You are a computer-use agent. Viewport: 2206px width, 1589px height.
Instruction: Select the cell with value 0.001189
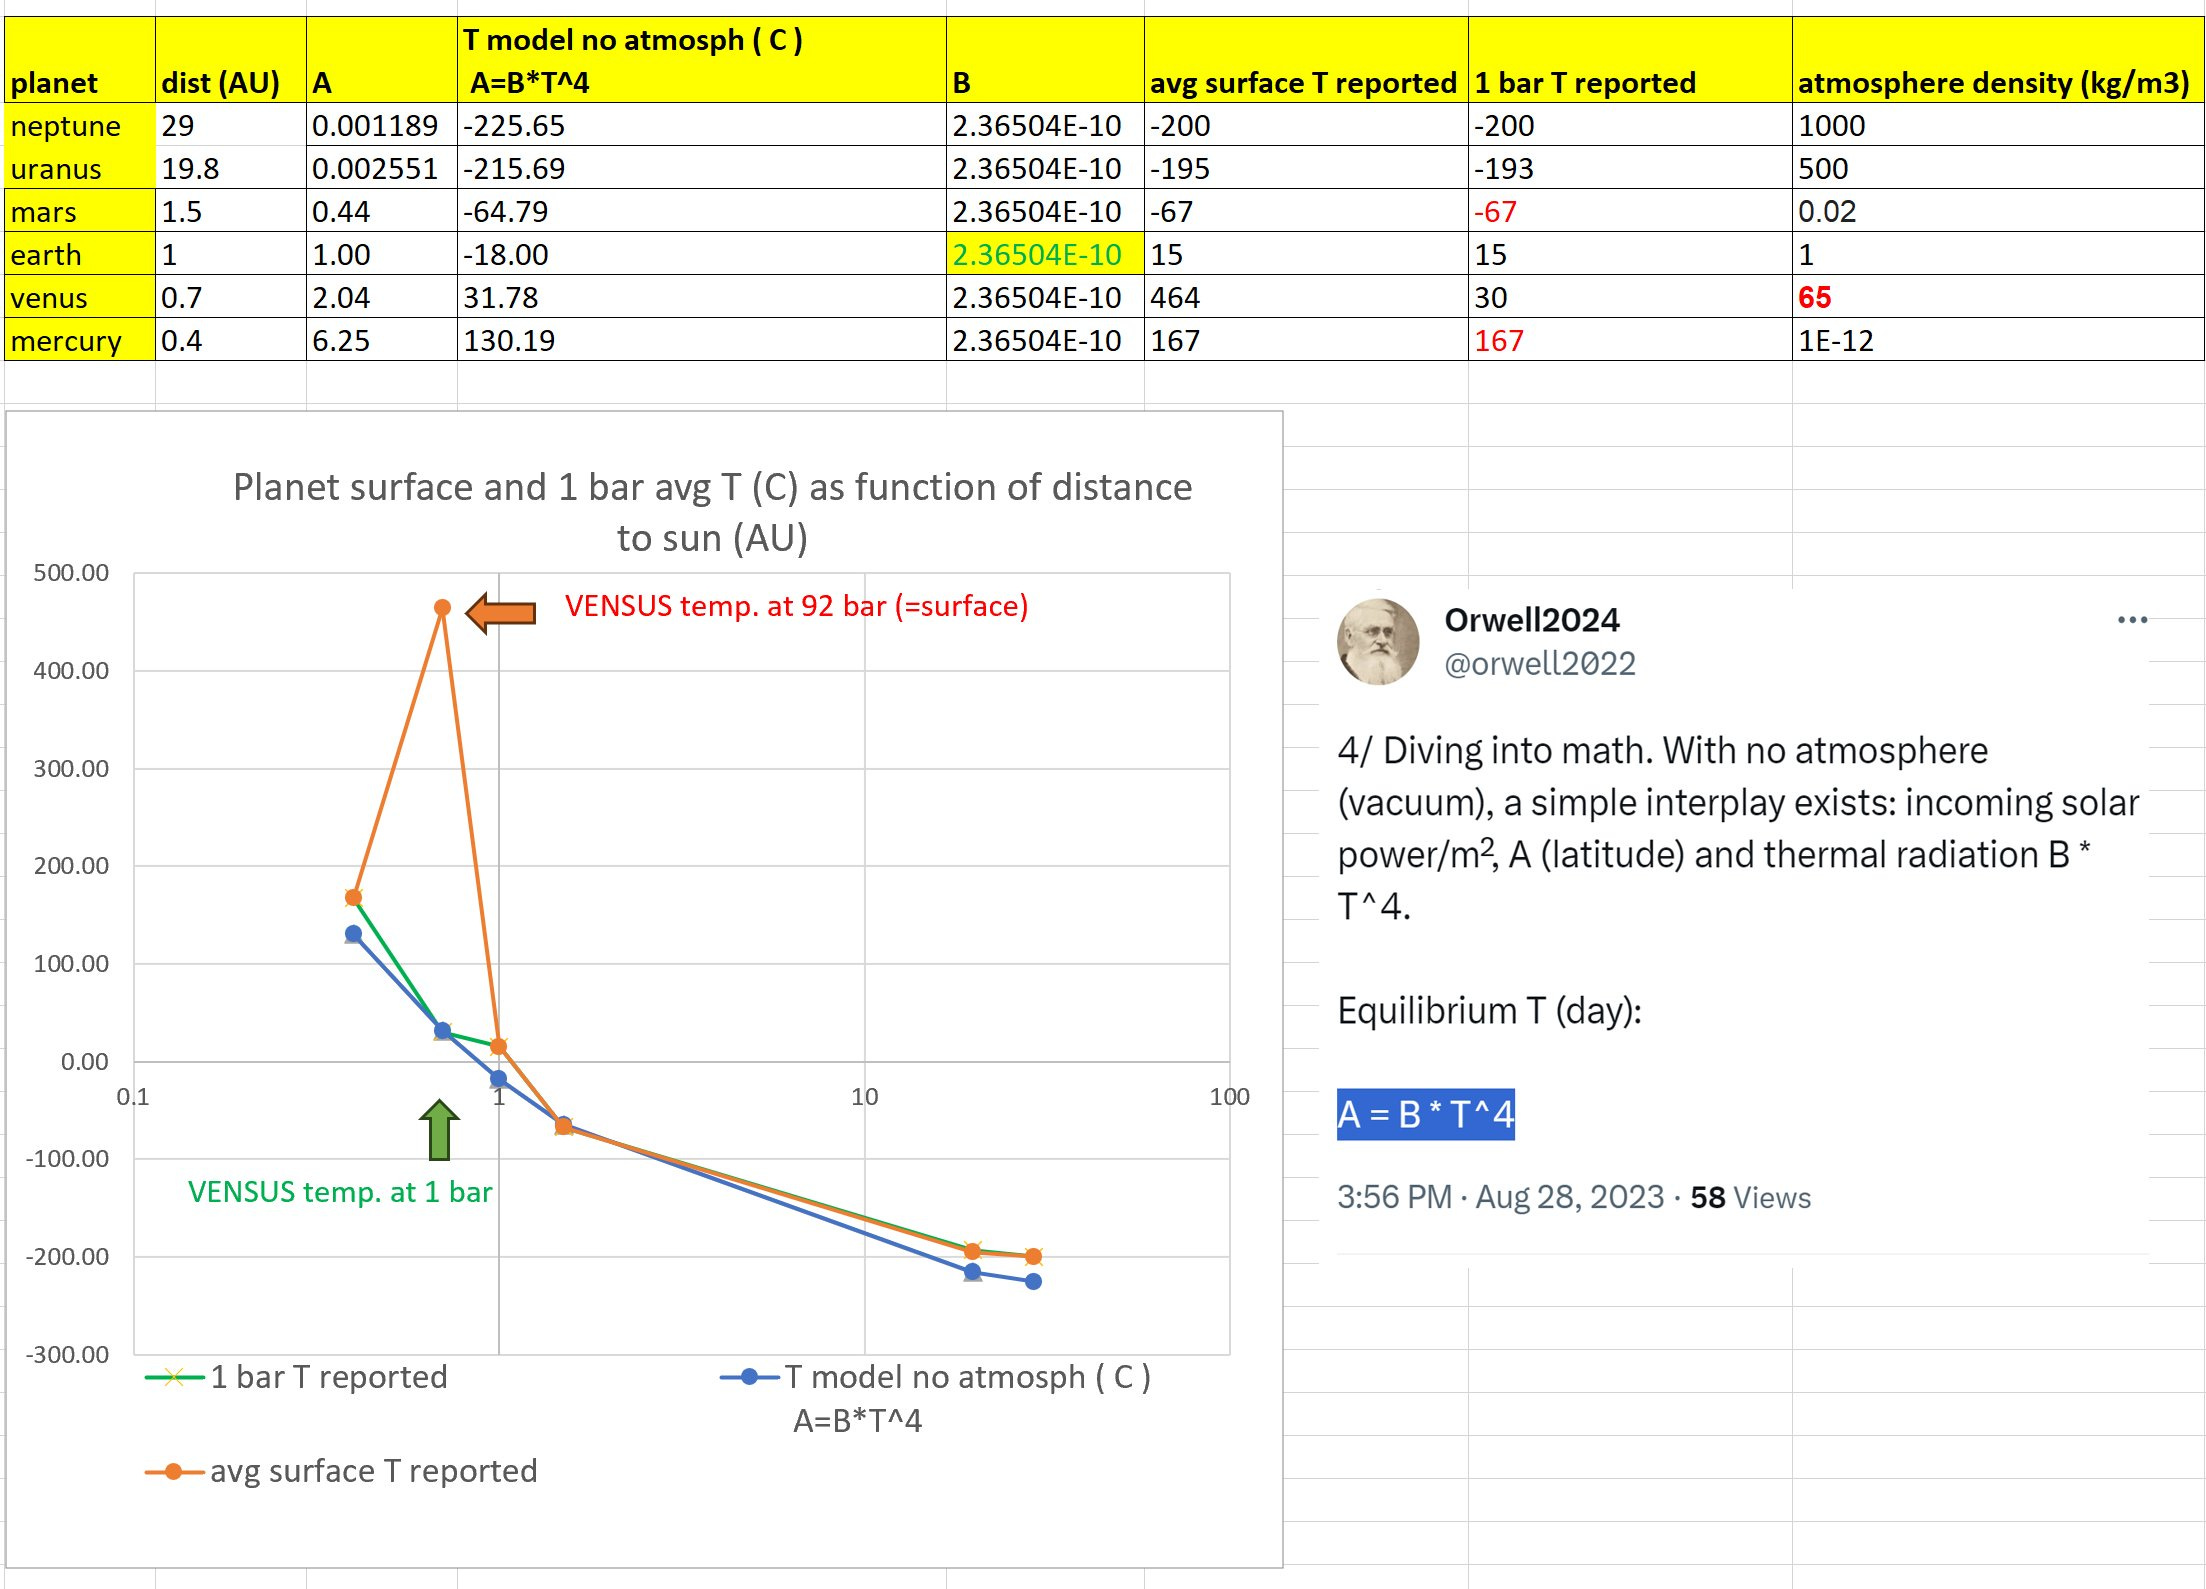click(x=382, y=125)
